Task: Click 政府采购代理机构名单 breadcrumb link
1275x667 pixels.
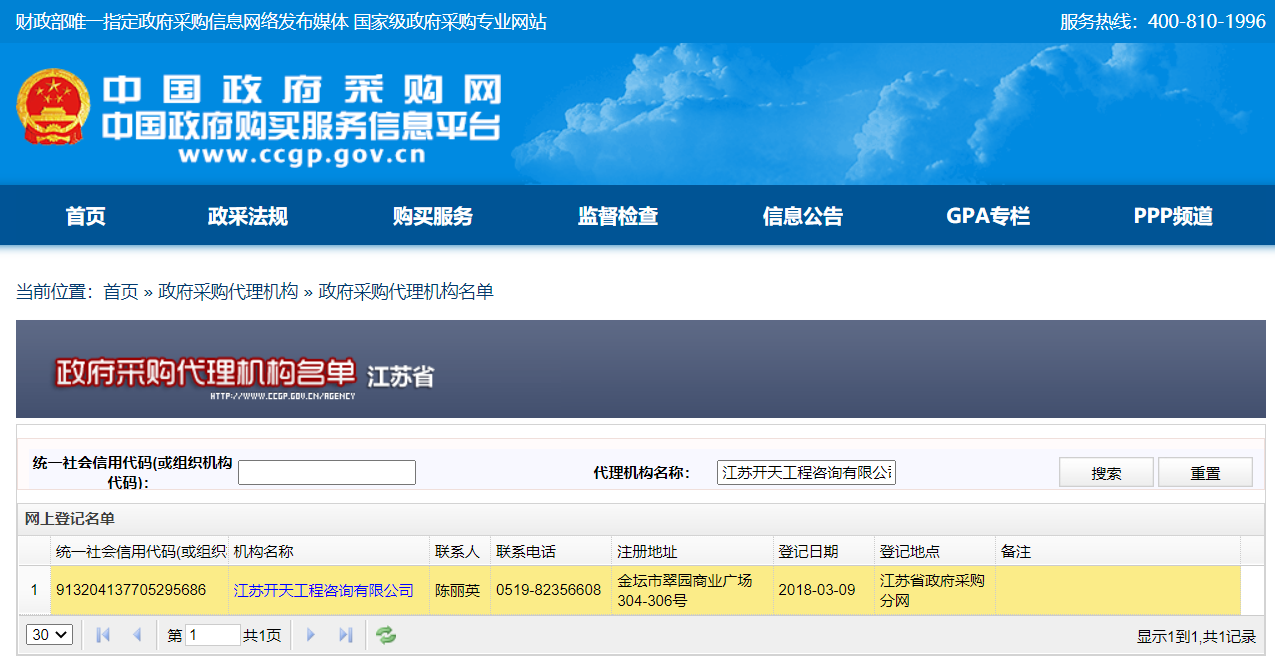Action: (406, 291)
